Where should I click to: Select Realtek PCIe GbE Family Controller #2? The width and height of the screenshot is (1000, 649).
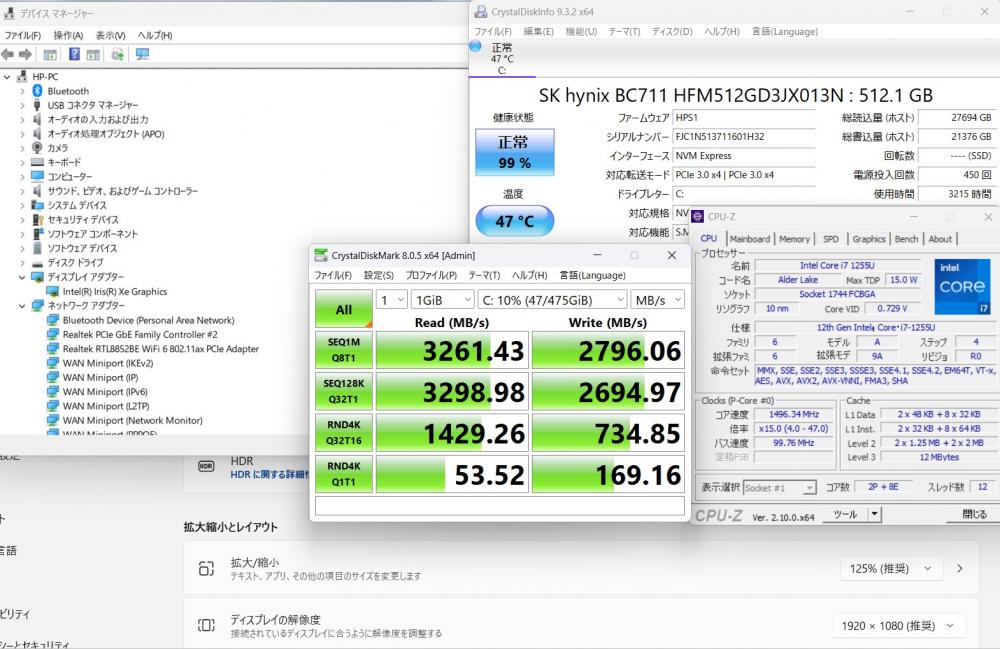coord(140,334)
